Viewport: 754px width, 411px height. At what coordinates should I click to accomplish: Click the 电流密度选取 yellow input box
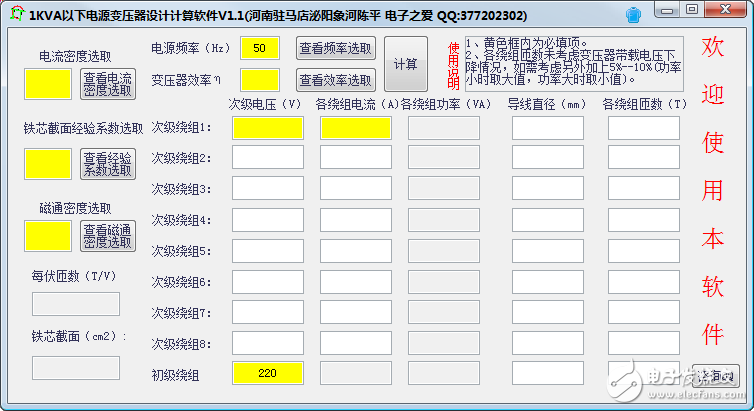48,84
